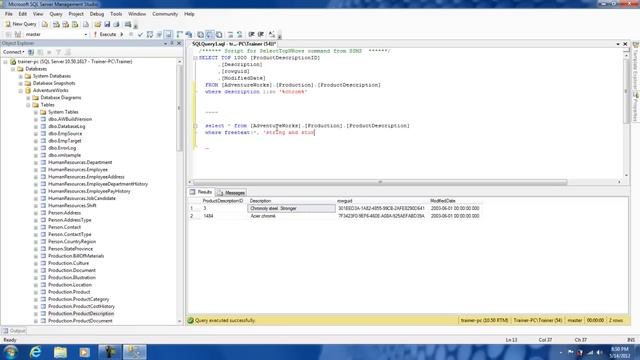The width and height of the screenshot is (640, 360).
Task: Open the Windows Start menu
Action: pyautogui.click(x=11, y=352)
